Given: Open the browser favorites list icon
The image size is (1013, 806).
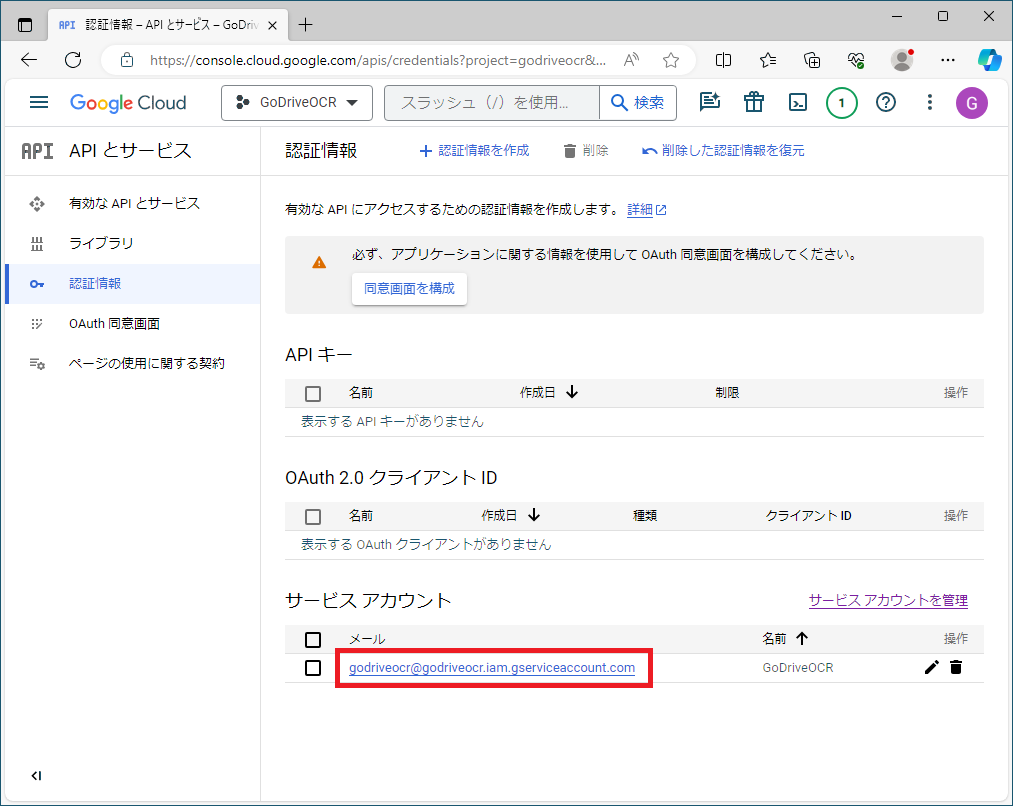Looking at the screenshot, I should coord(768,60).
